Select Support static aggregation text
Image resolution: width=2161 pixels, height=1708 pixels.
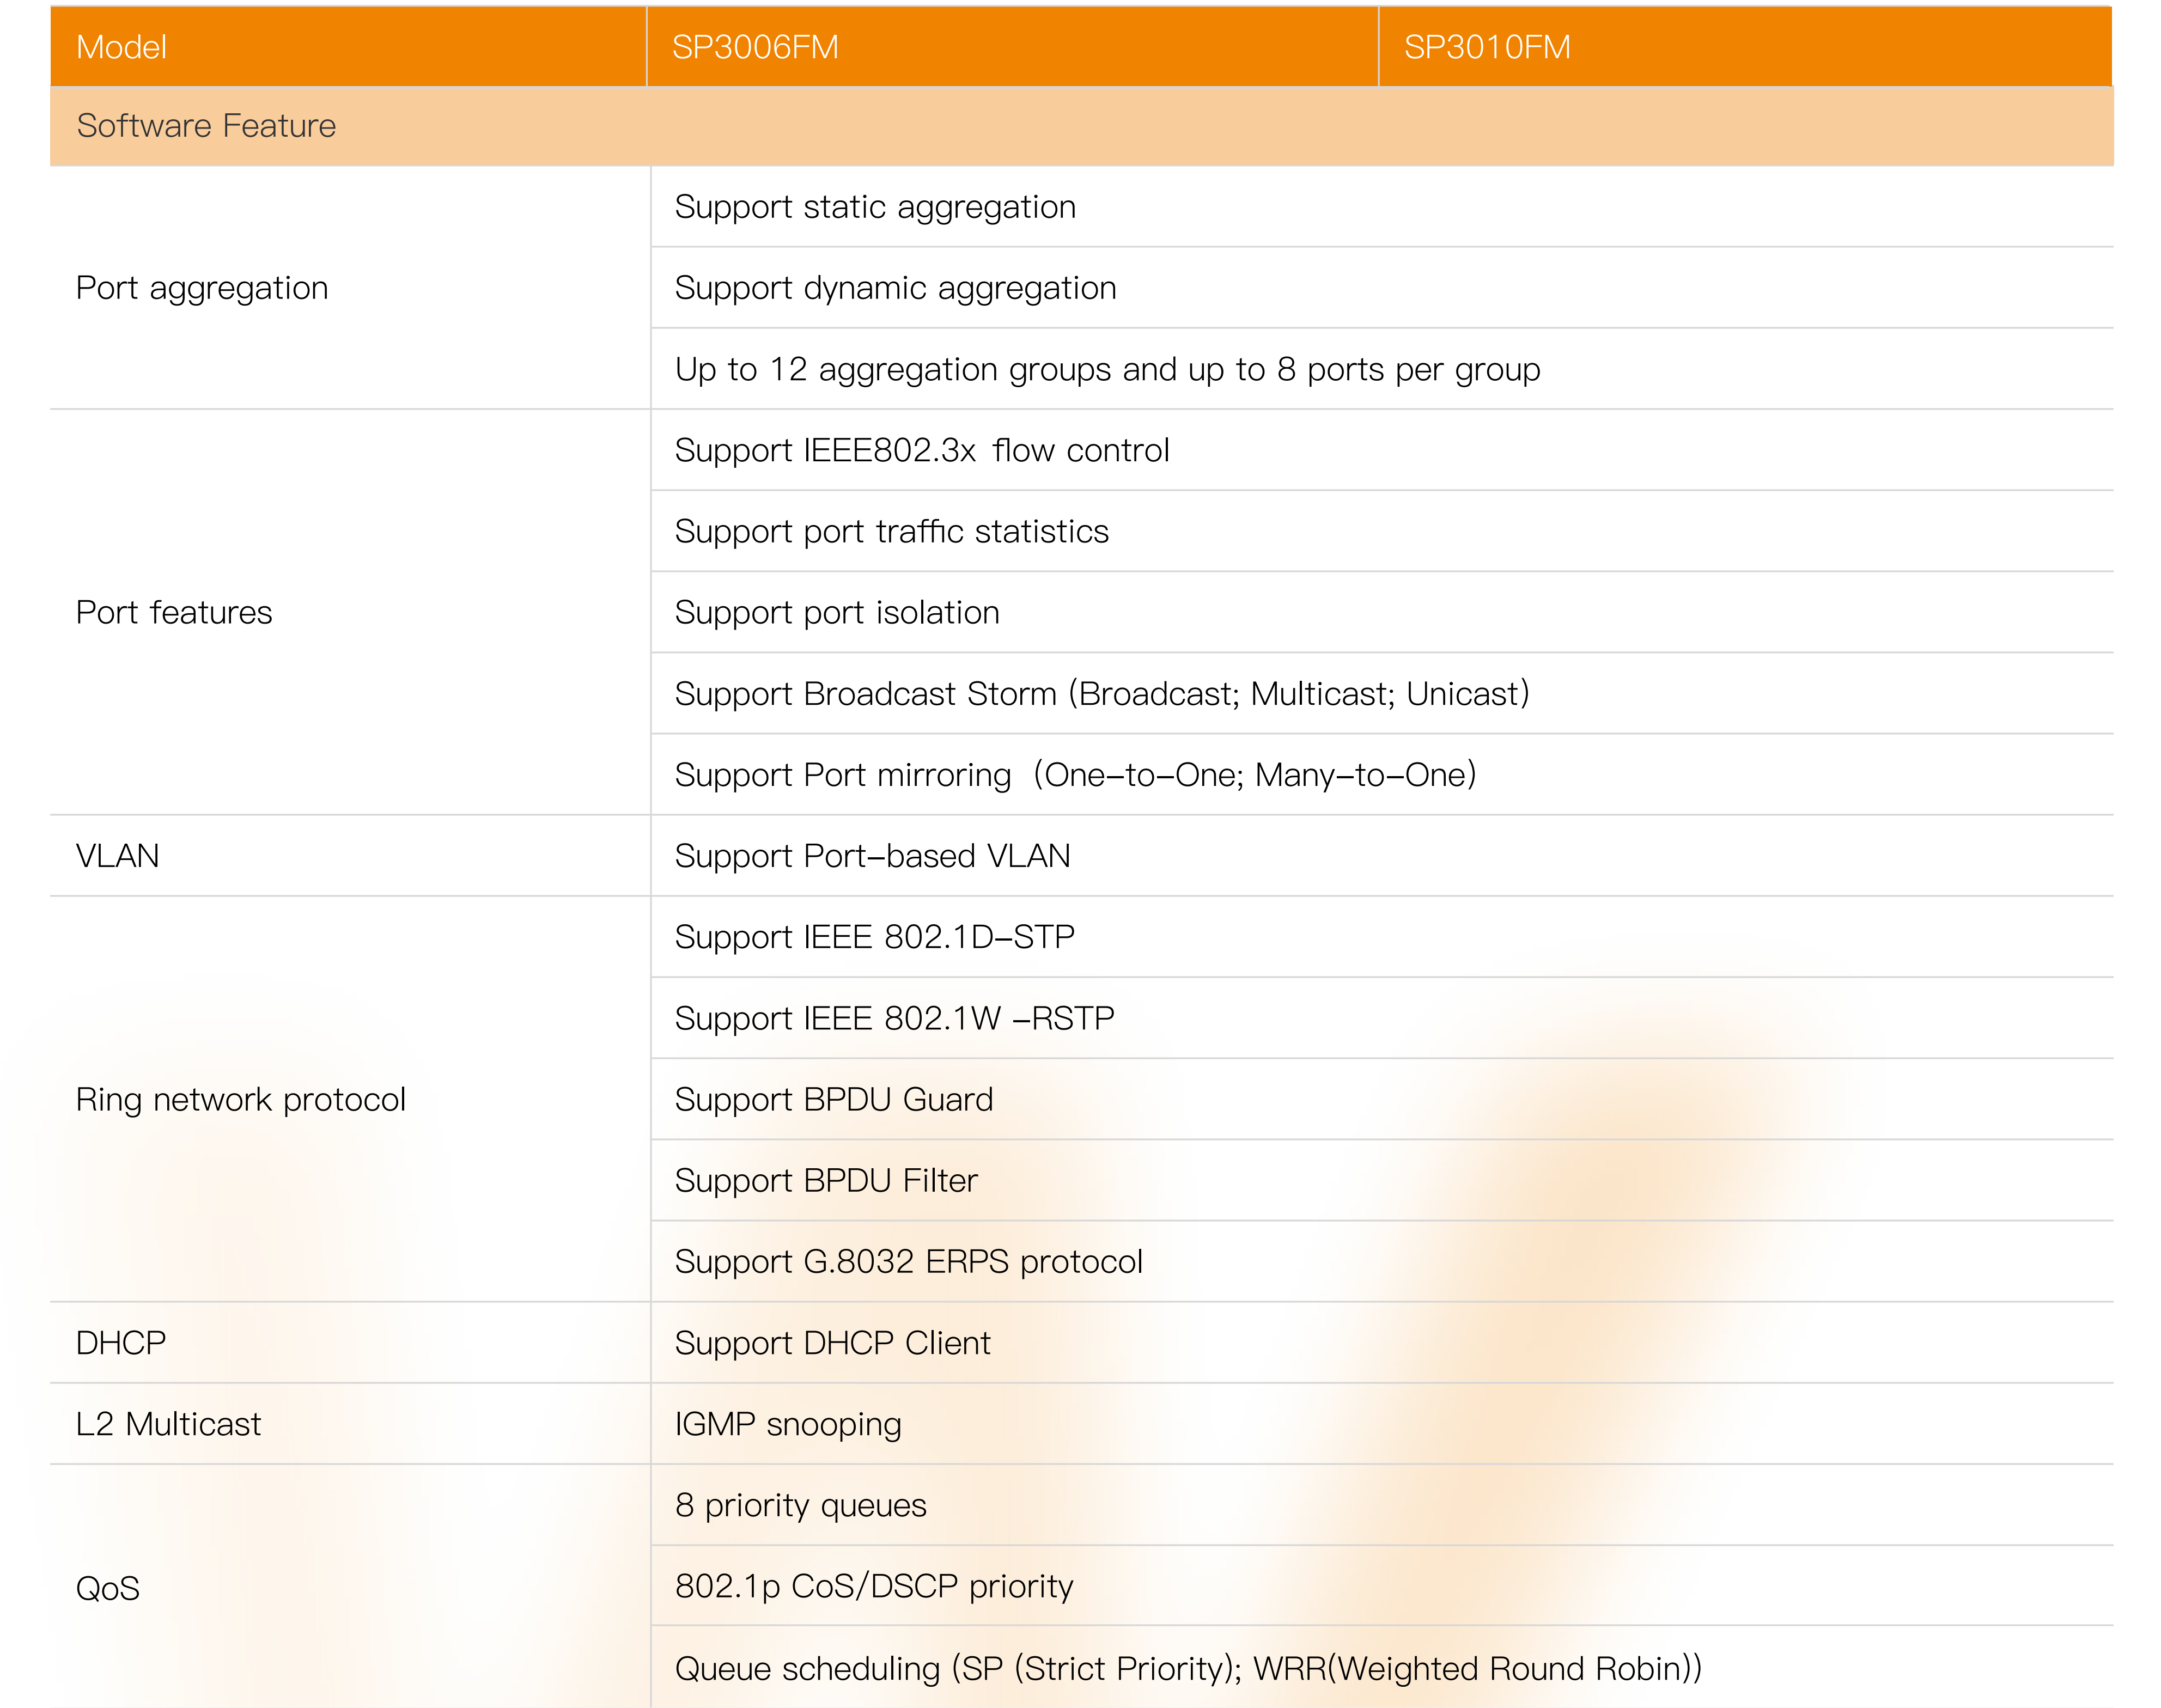875,207
